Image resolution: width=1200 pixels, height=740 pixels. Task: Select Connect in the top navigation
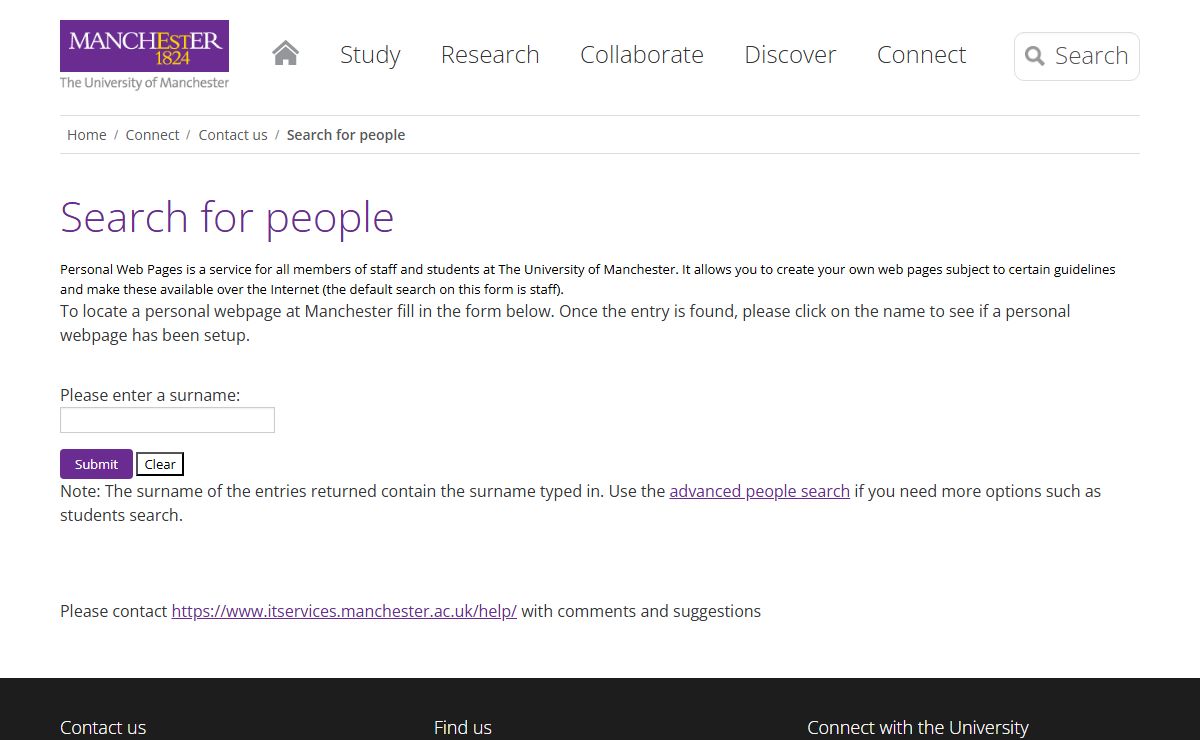click(921, 55)
